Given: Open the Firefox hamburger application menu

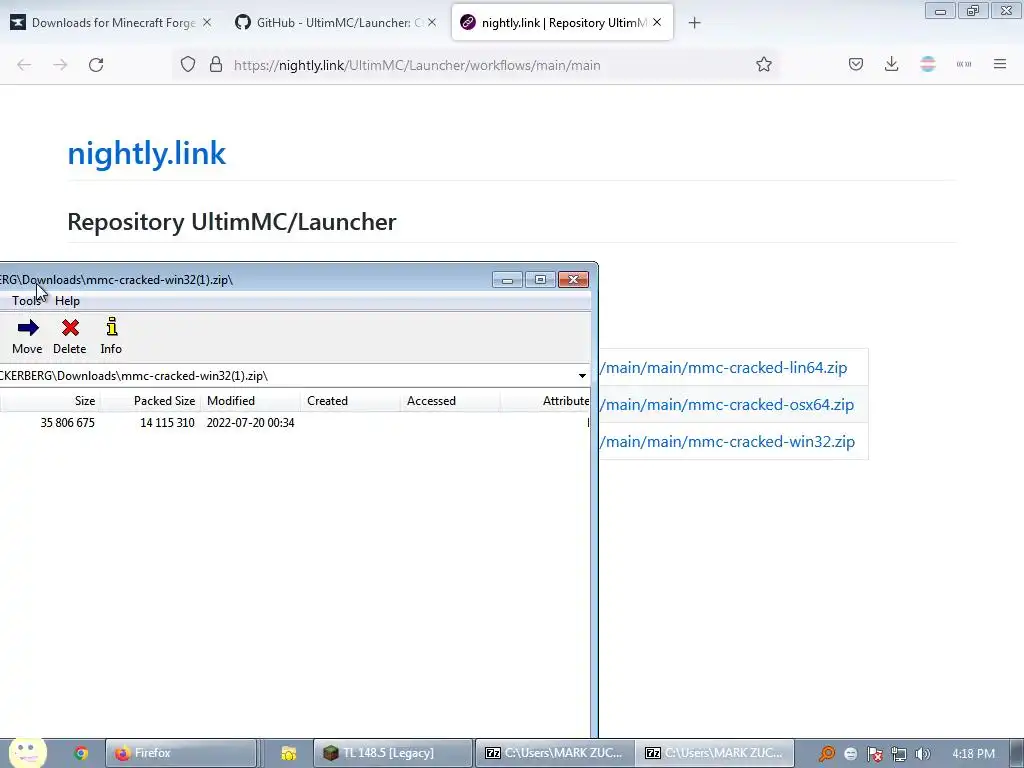Looking at the screenshot, I should click(x=1000, y=64).
